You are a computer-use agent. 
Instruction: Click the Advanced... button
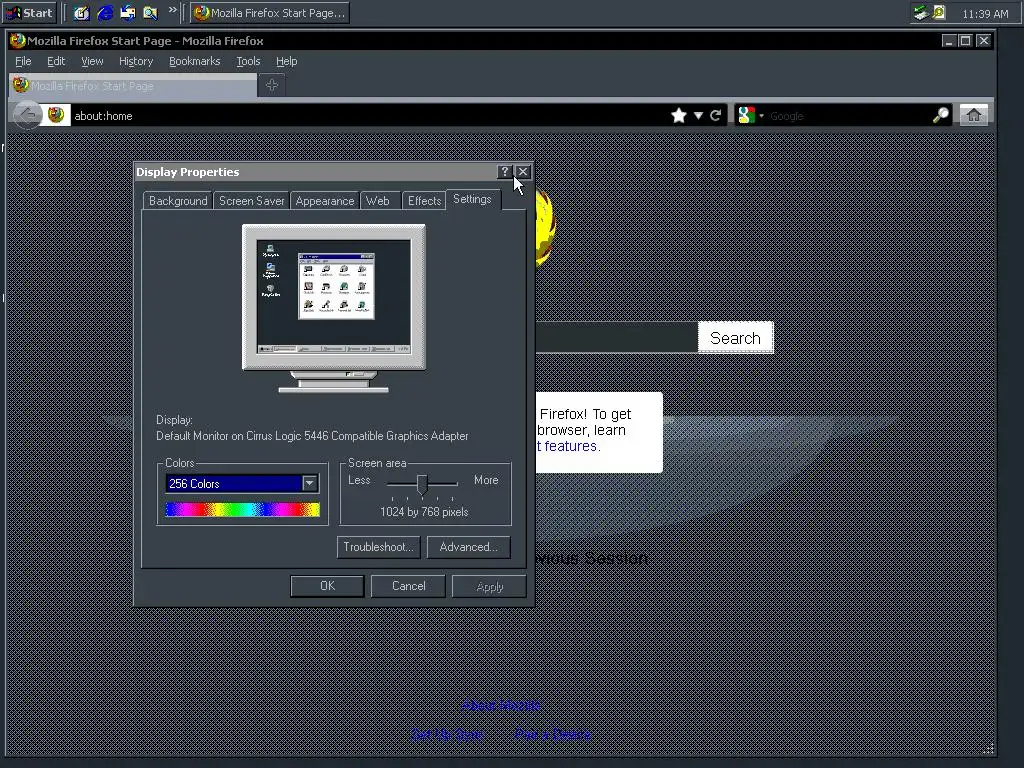pyautogui.click(x=468, y=547)
